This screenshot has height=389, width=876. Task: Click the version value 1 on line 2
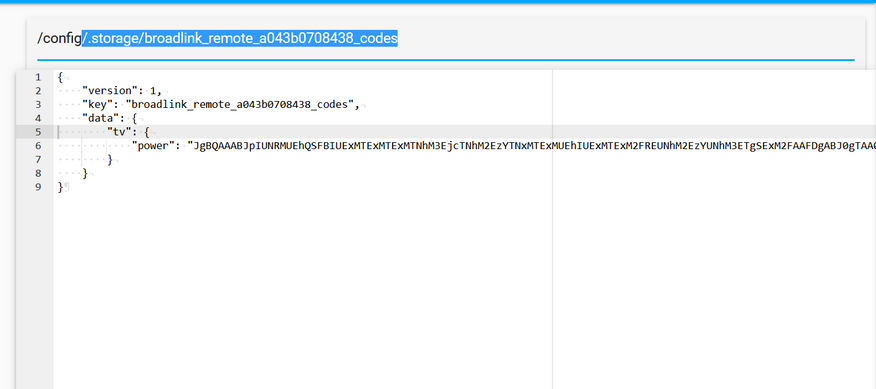tap(153, 91)
